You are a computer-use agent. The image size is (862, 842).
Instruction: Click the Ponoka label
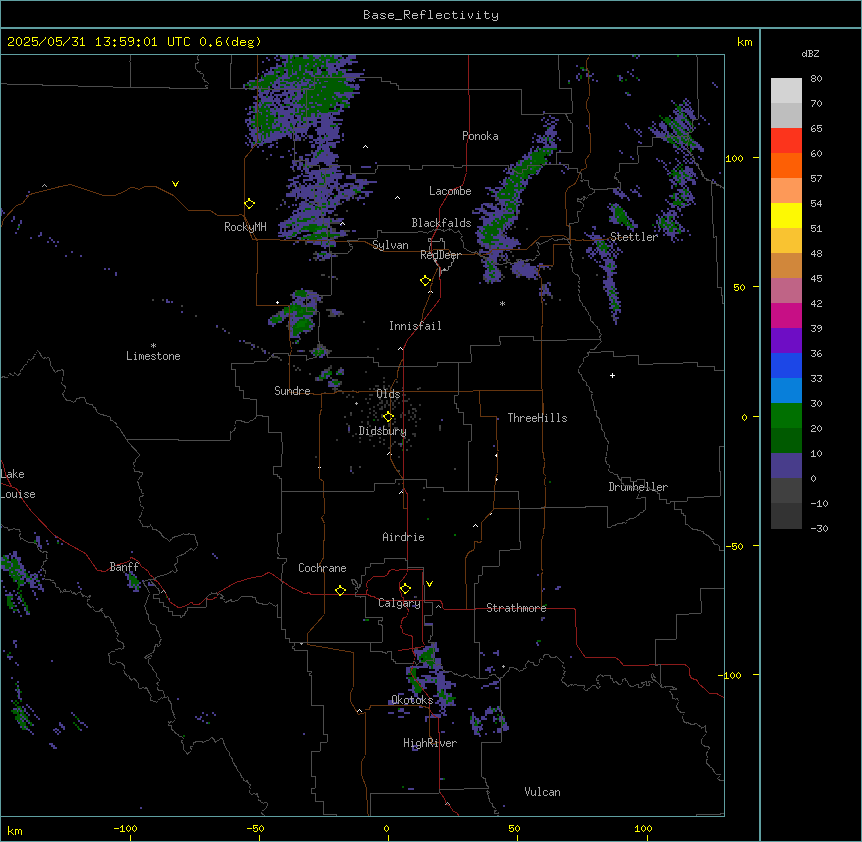coord(480,136)
